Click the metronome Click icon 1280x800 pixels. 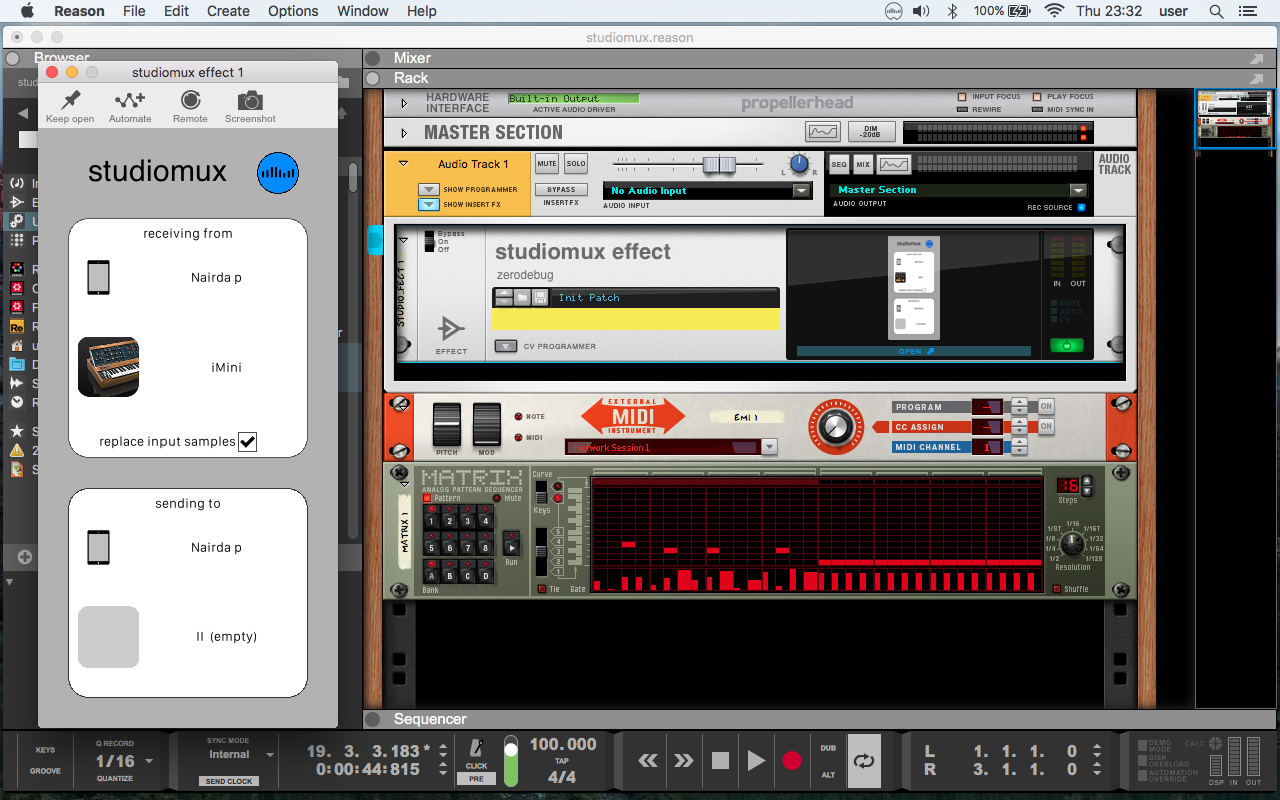coord(478,748)
